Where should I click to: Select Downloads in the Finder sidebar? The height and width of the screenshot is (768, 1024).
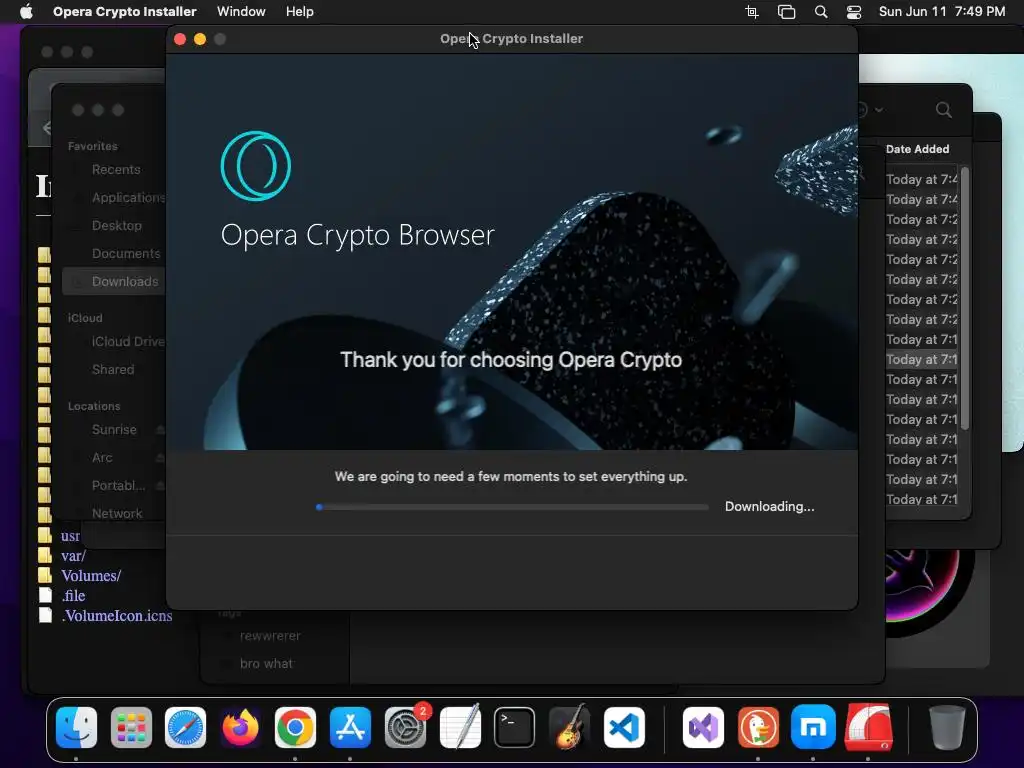tap(114, 281)
